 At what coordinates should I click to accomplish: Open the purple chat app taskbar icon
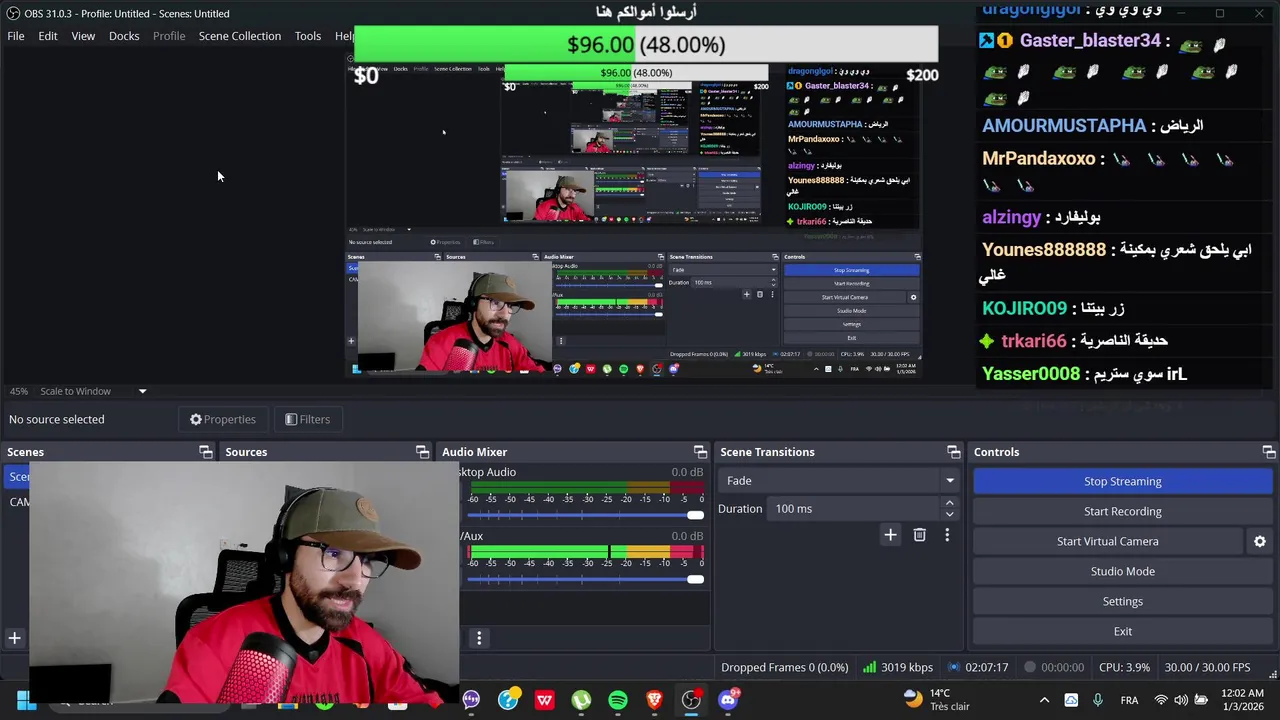point(471,700)
